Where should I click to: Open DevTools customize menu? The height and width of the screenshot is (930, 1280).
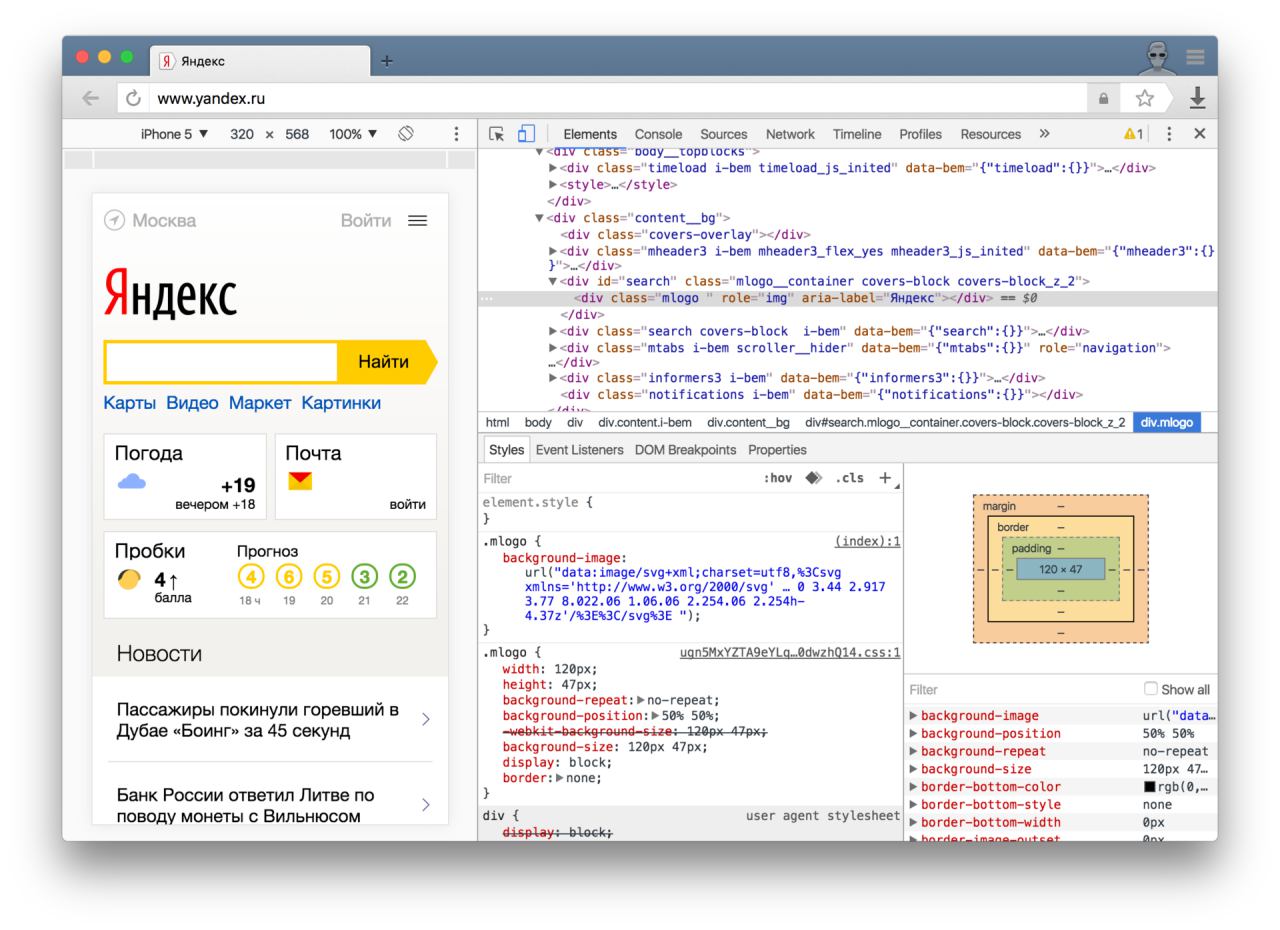1169,134
